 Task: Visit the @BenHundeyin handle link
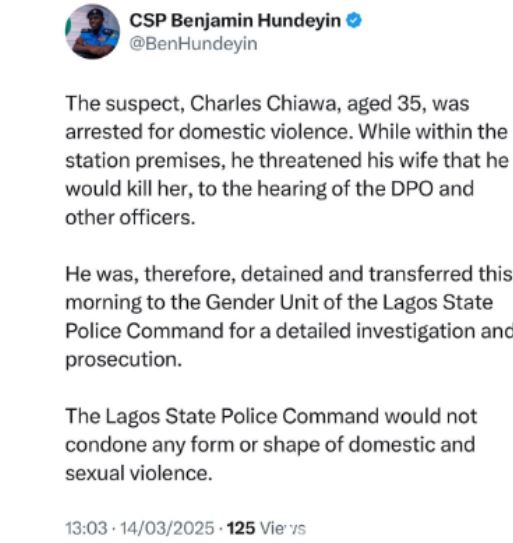tap(193, 44)
